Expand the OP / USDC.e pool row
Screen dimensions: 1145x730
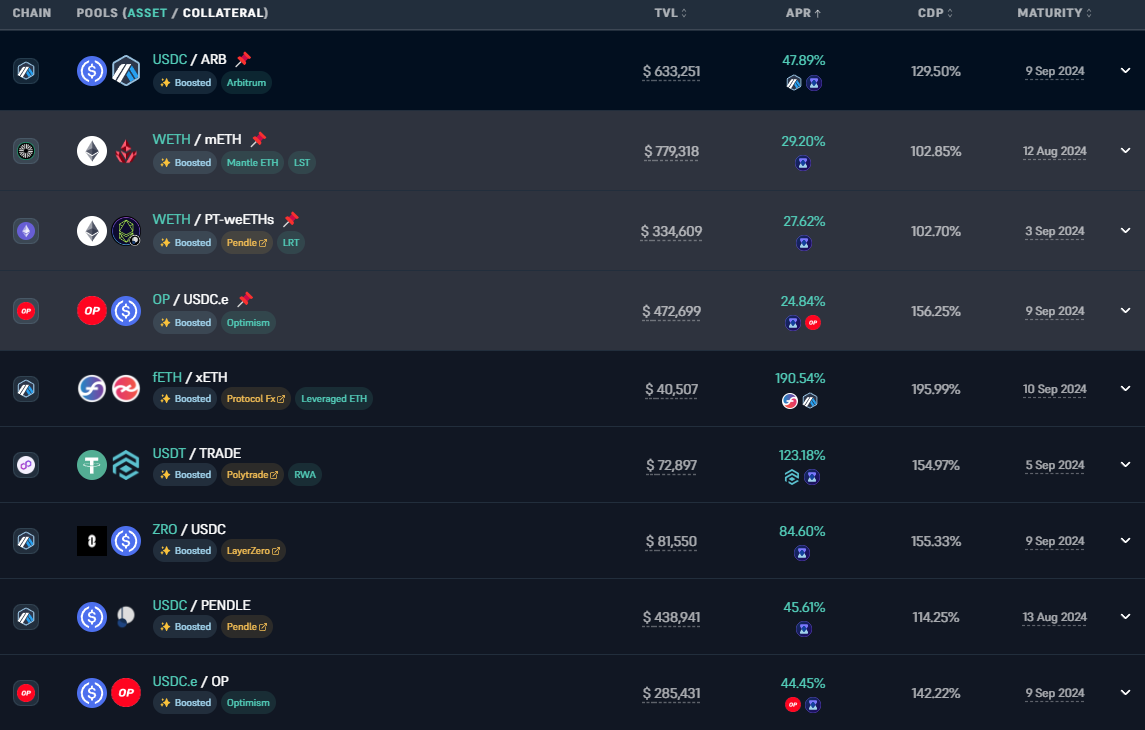pos(1125,310)
